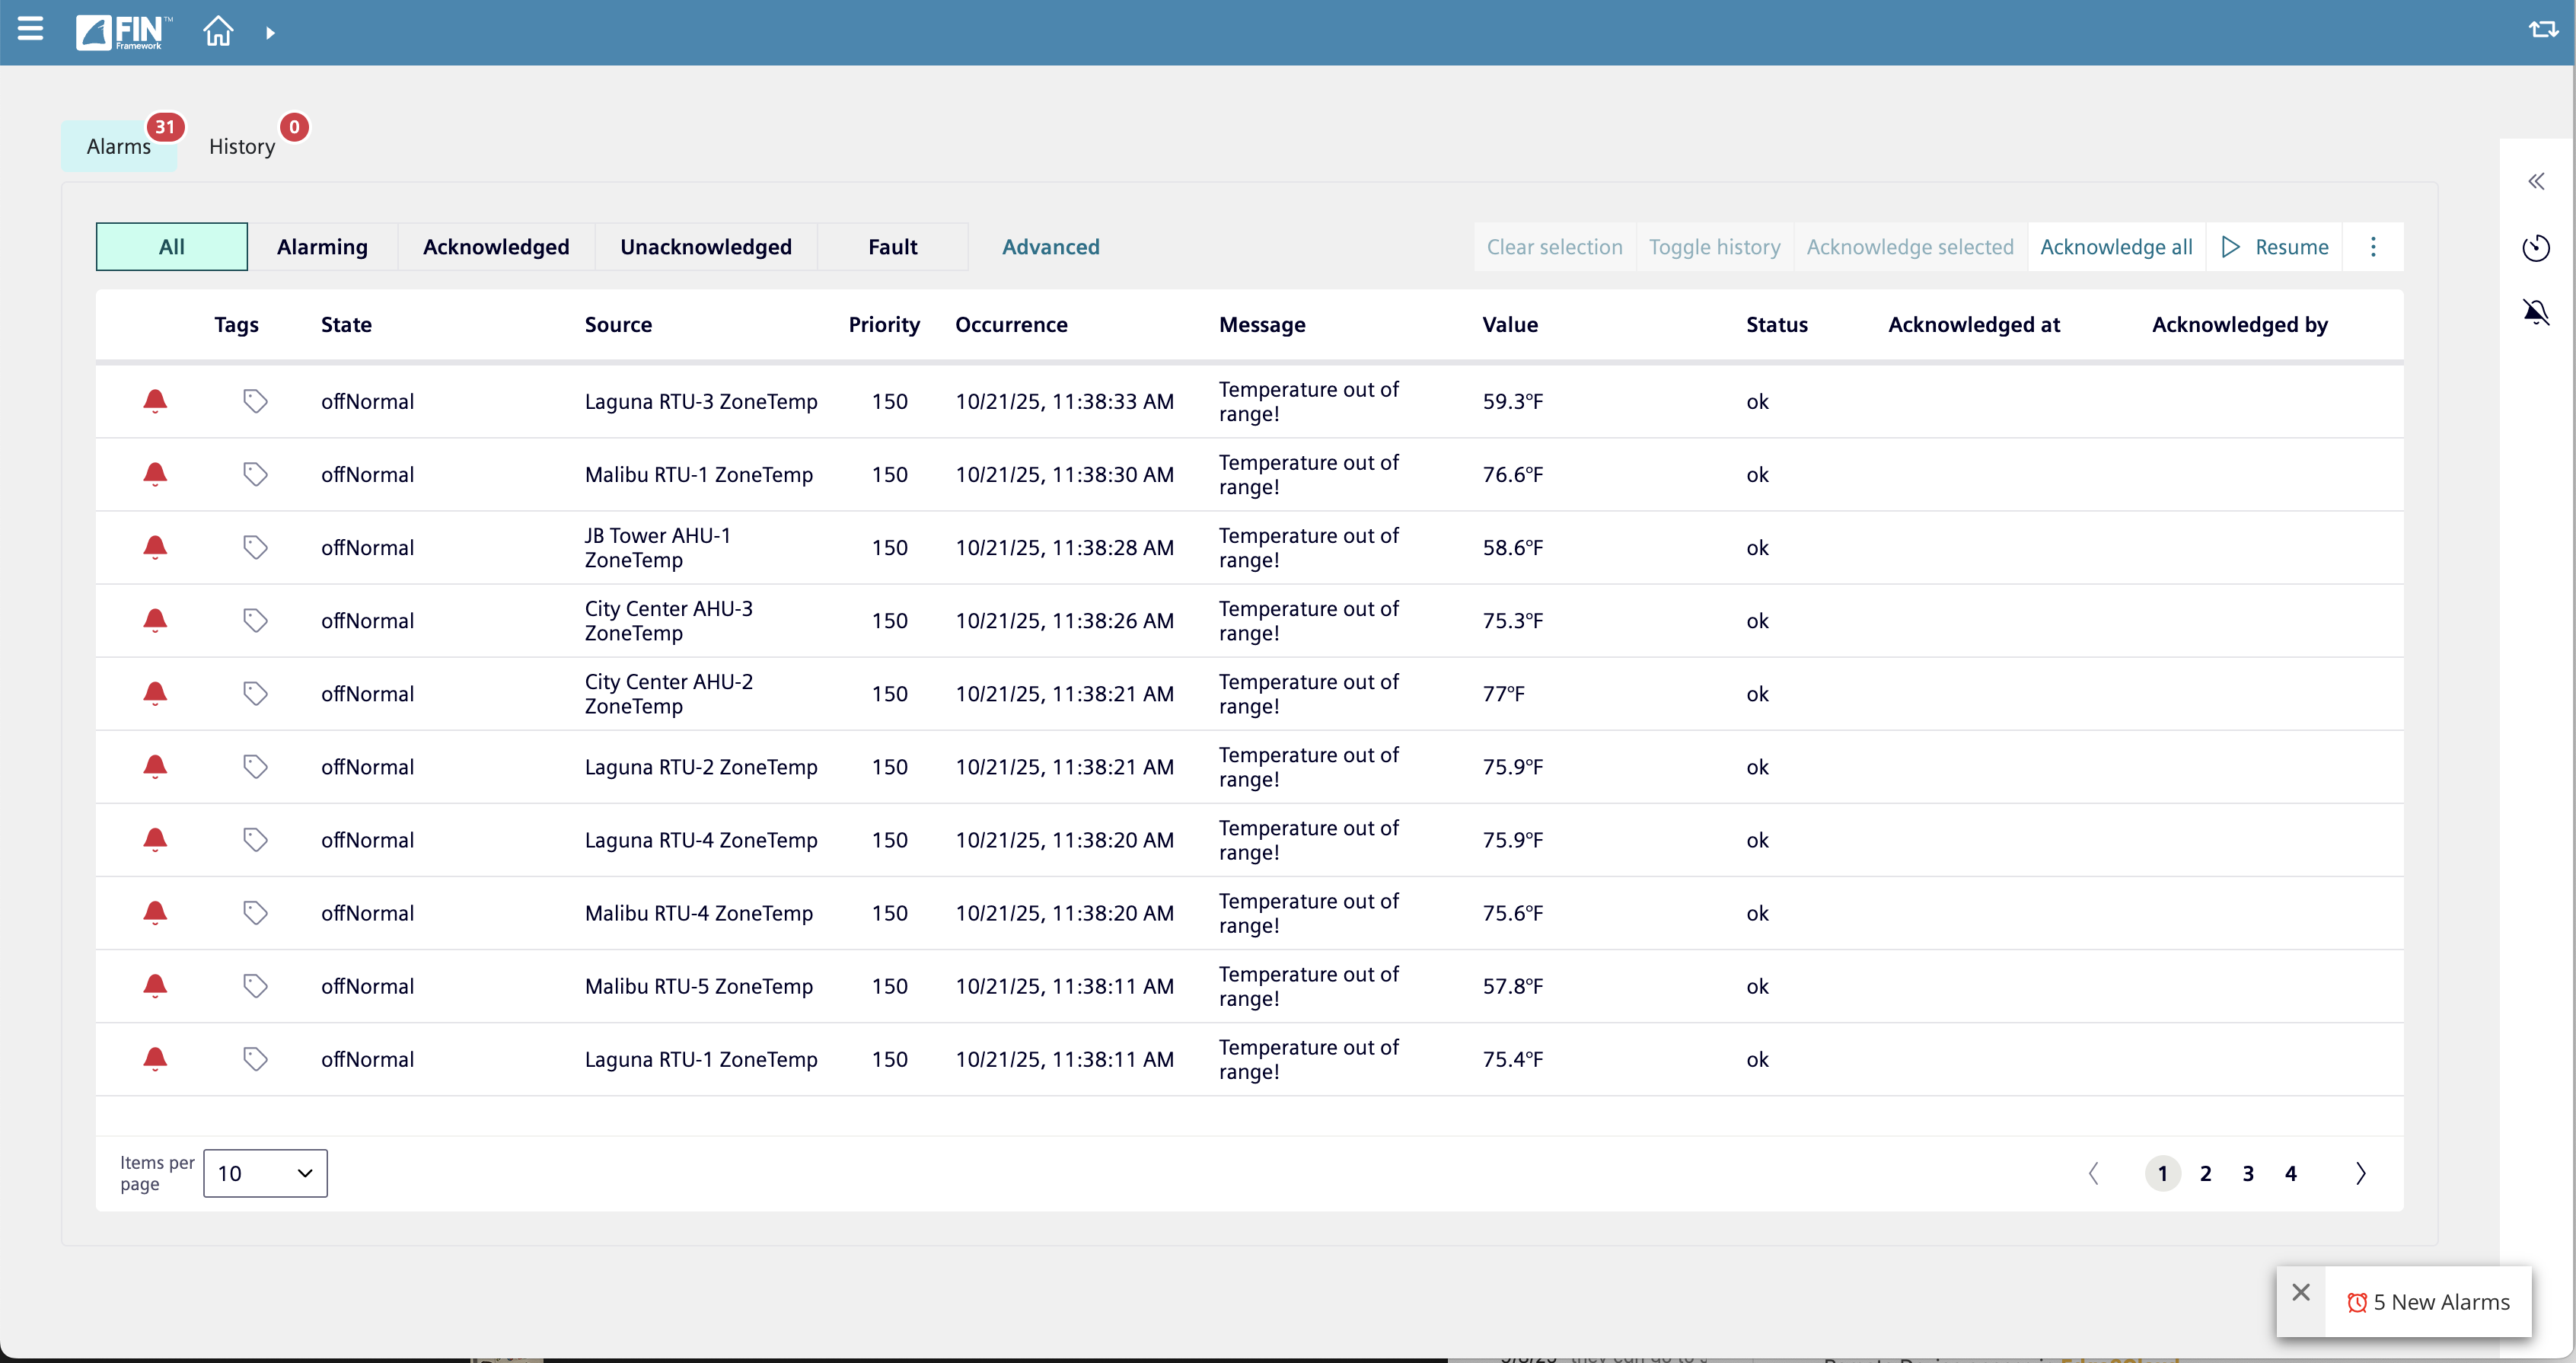Switch to the History tab
Viewport: 2576px width, 1363px height.
tap(242, 147)
